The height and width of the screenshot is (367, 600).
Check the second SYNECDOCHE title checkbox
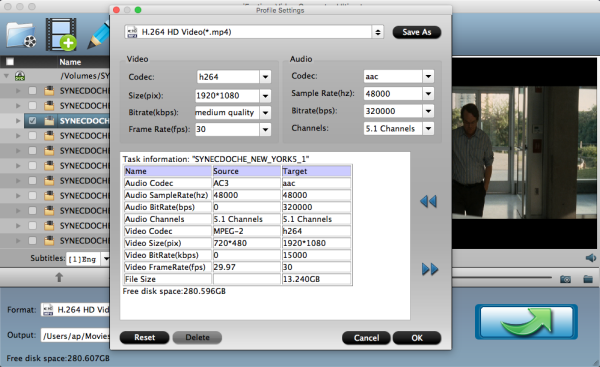click(33, 106)
